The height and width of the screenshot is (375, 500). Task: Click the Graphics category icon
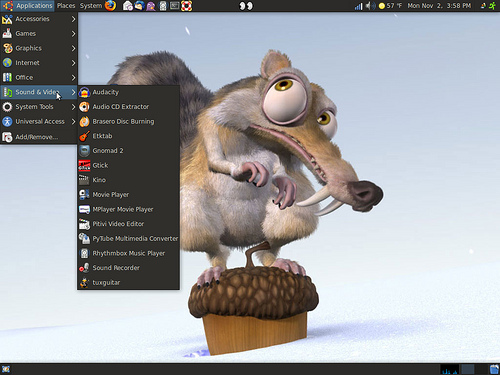[7, 48]
